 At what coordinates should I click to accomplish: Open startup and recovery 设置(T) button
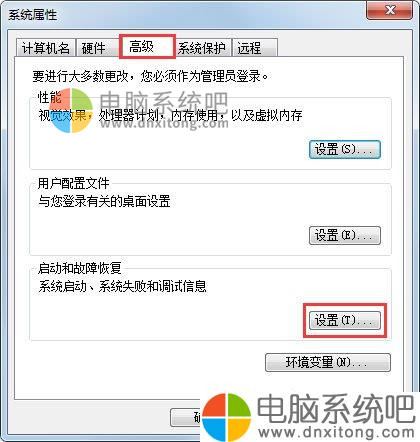[344, 320]
